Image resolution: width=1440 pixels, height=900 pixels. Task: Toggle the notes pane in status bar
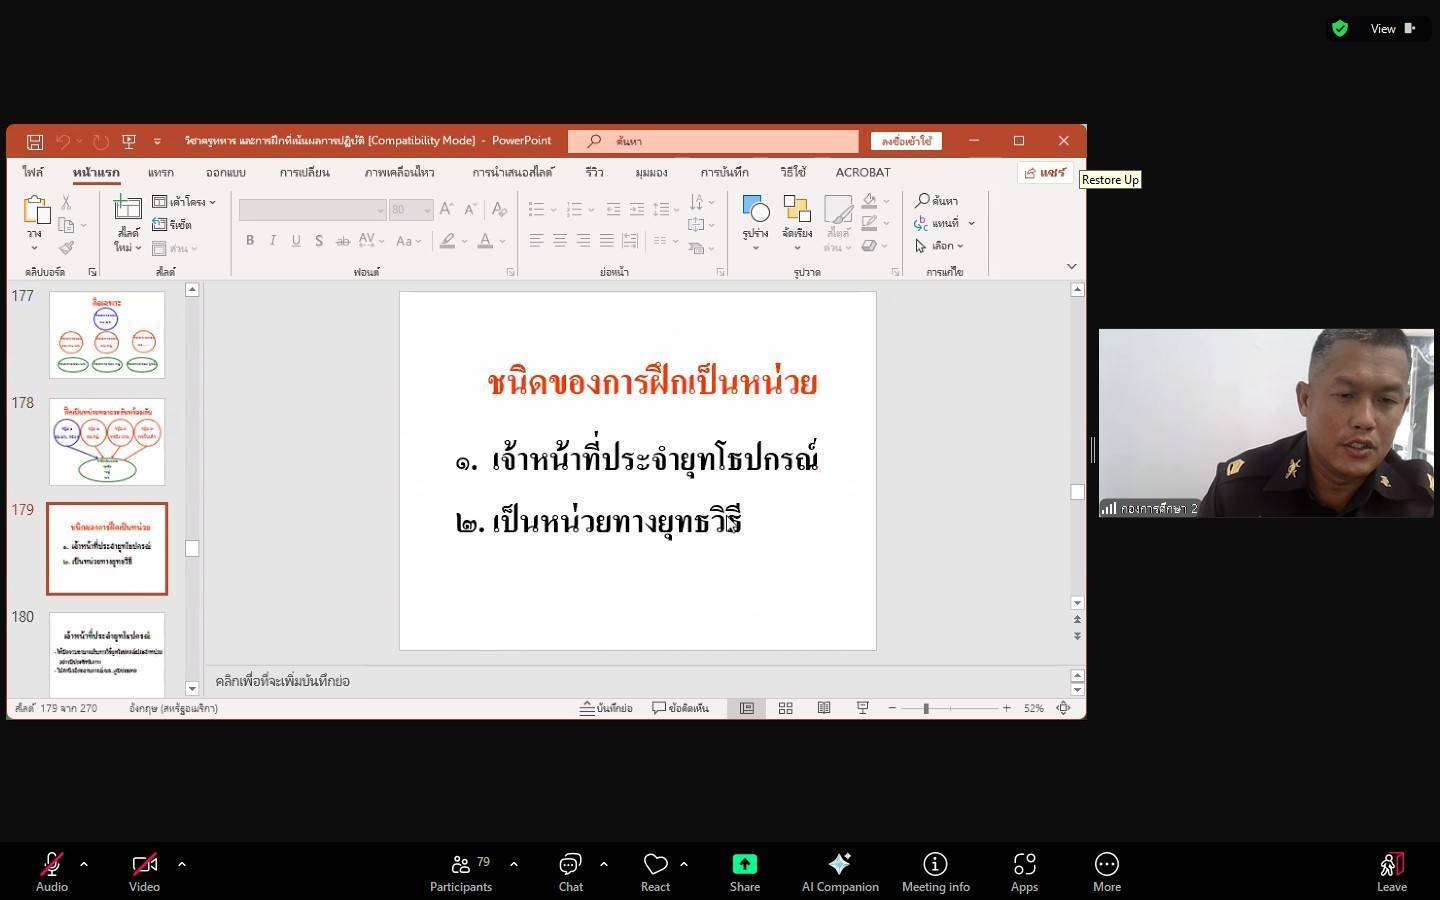pyautogui.click(x=607, y=708)
